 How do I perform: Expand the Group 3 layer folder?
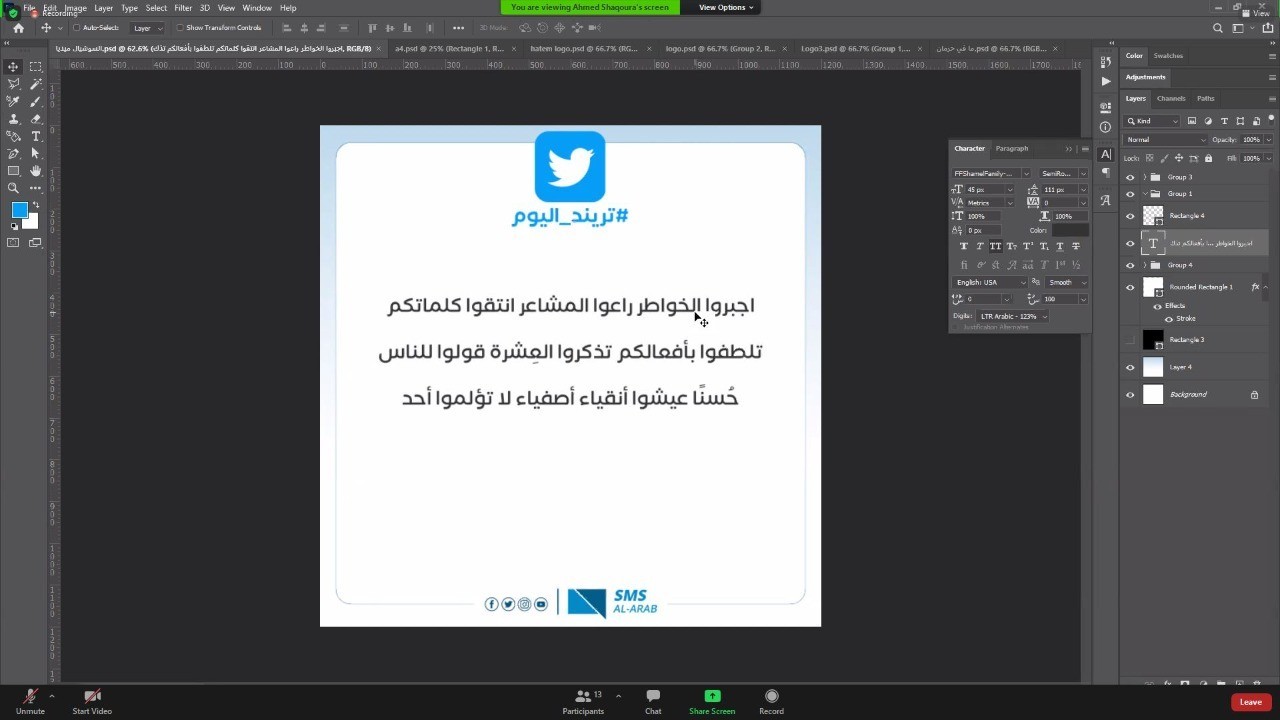pos(1144,177)
